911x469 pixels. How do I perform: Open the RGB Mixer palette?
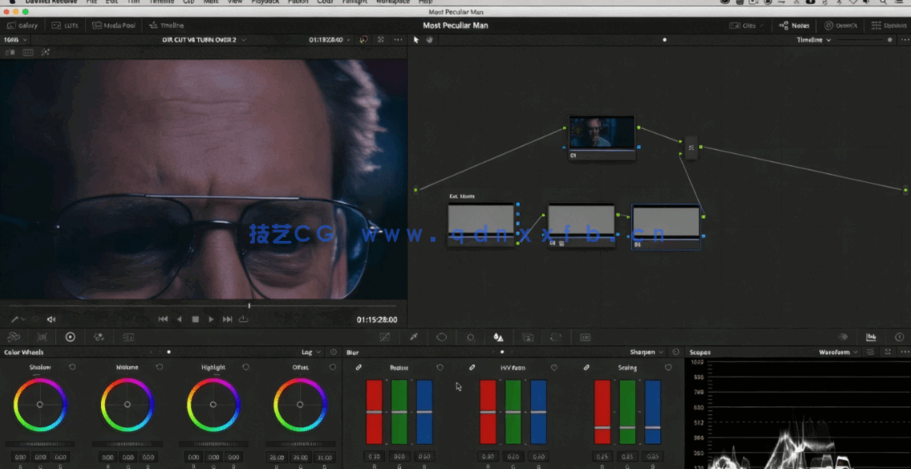click(99, 337)
